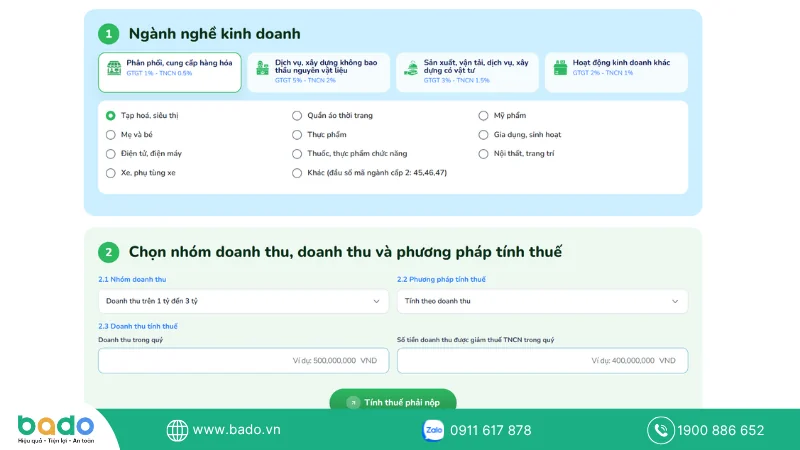The image size is (800, 450).
Task: Click the arrow icon in 'Tính thuế phải nộp' button
Action: pos(353,403)
